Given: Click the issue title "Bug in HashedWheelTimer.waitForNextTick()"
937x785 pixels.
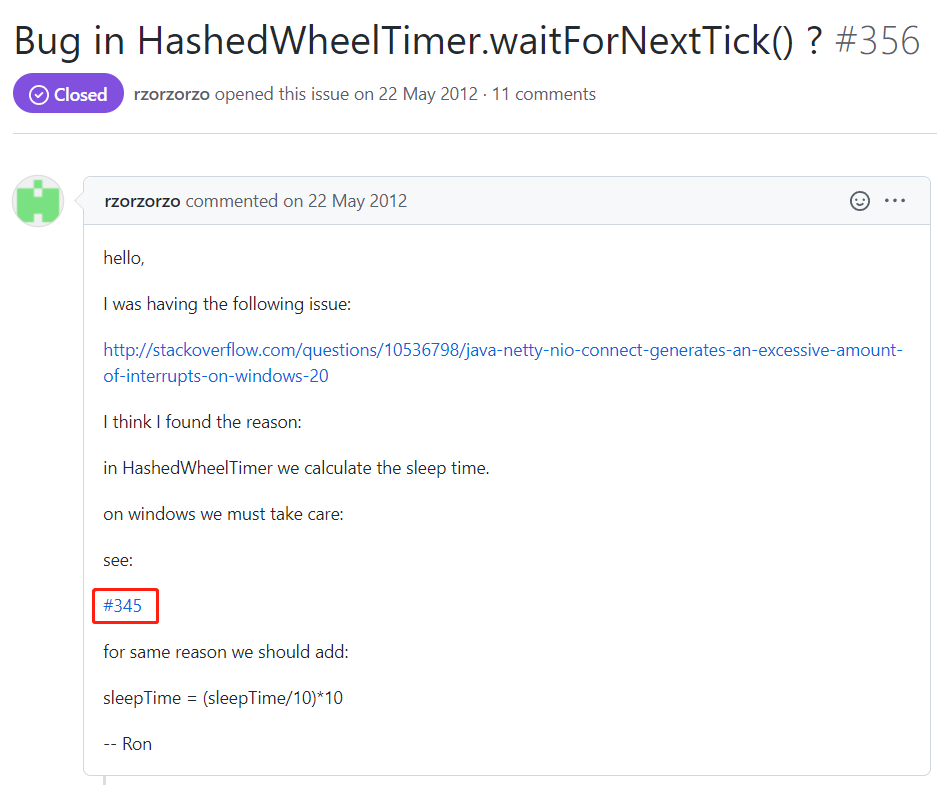Looking at the screenshot, I should pyautogui.click(x=408, y=41).
